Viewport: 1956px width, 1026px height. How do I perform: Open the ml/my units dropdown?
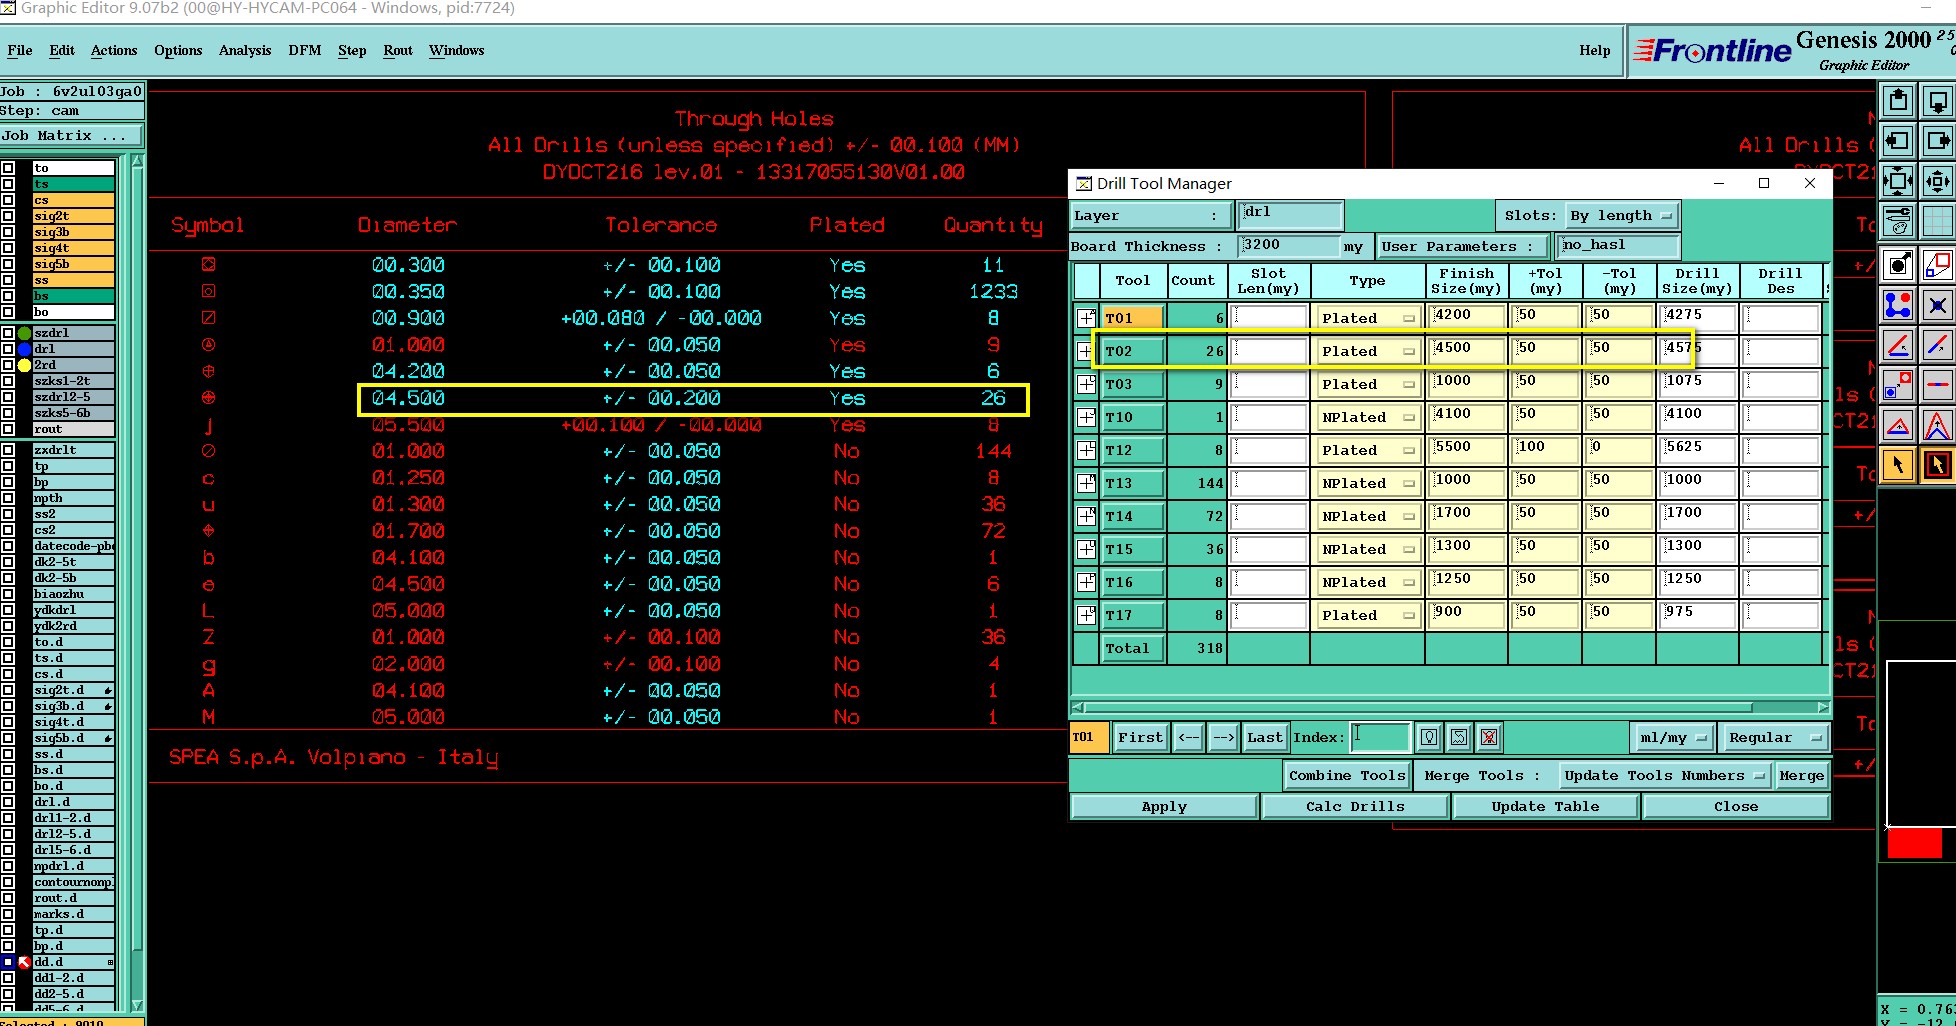pos(1672,737)
